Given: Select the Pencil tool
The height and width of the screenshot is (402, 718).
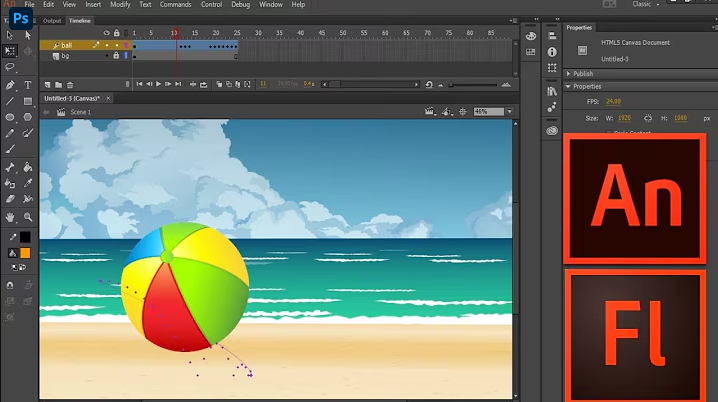Looking at the screenshot, I should click(x=10, y=133).
